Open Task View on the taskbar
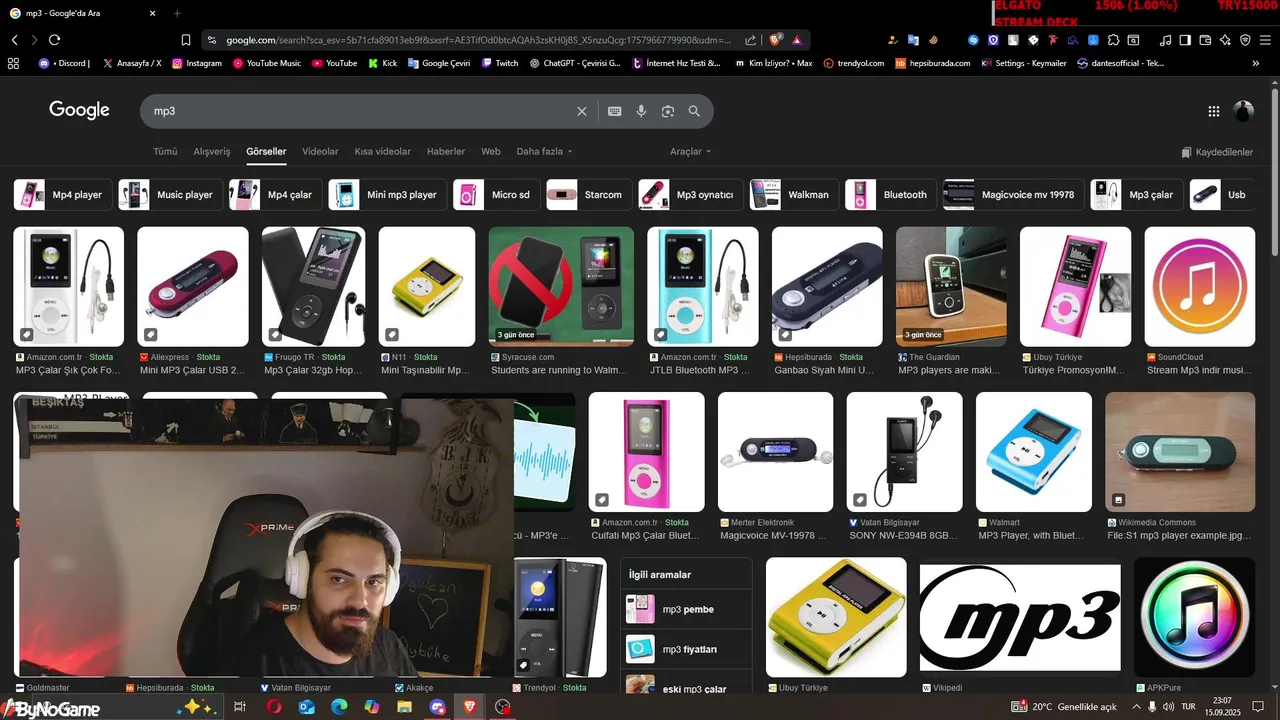This screenshot has height=720, width=1280. (240, 707)
